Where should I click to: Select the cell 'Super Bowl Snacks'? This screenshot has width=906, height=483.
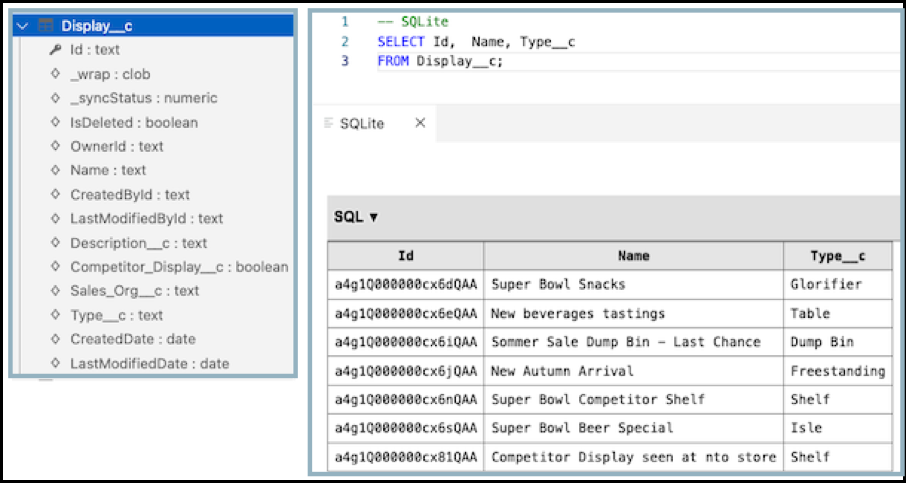point(633,284)
